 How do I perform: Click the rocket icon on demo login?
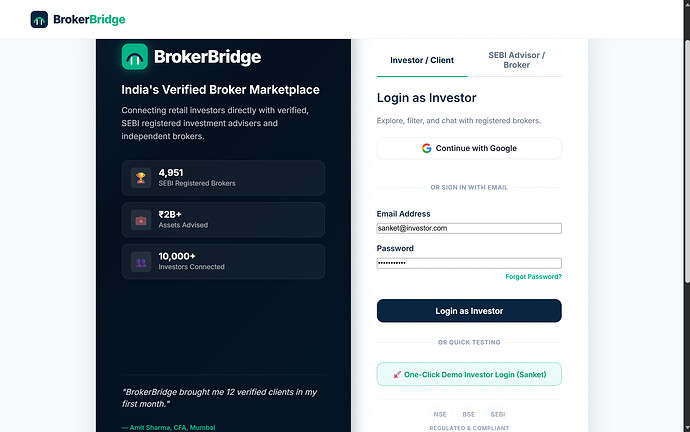click(397, 375)
